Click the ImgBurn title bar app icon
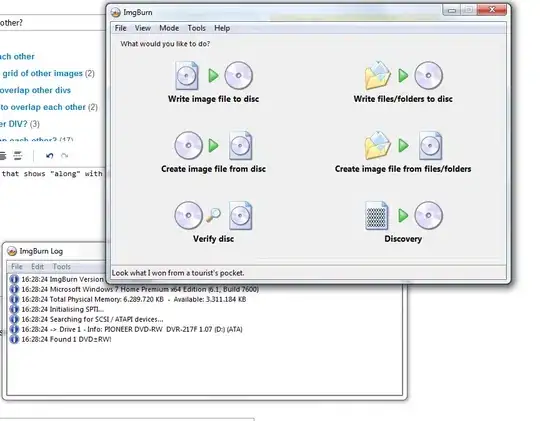540x421 pixels. [116, 13]
